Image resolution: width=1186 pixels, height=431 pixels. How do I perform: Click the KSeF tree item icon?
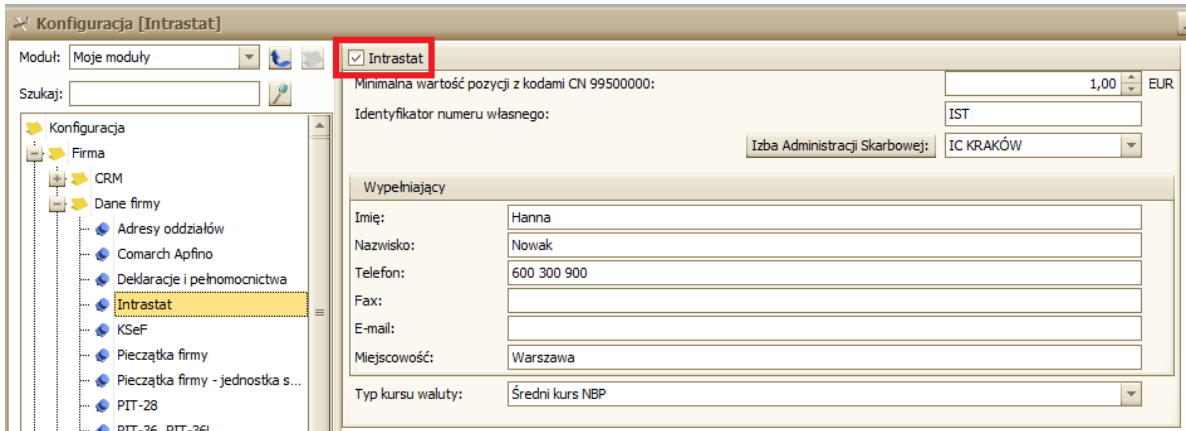pos(103,328)
